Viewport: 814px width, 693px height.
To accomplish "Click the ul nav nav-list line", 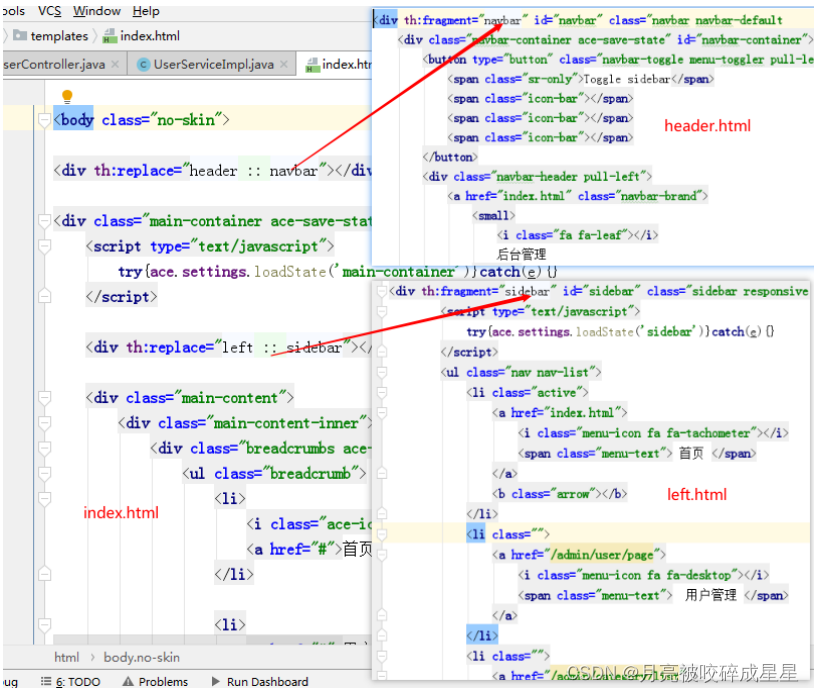I will tap(521, 372).
